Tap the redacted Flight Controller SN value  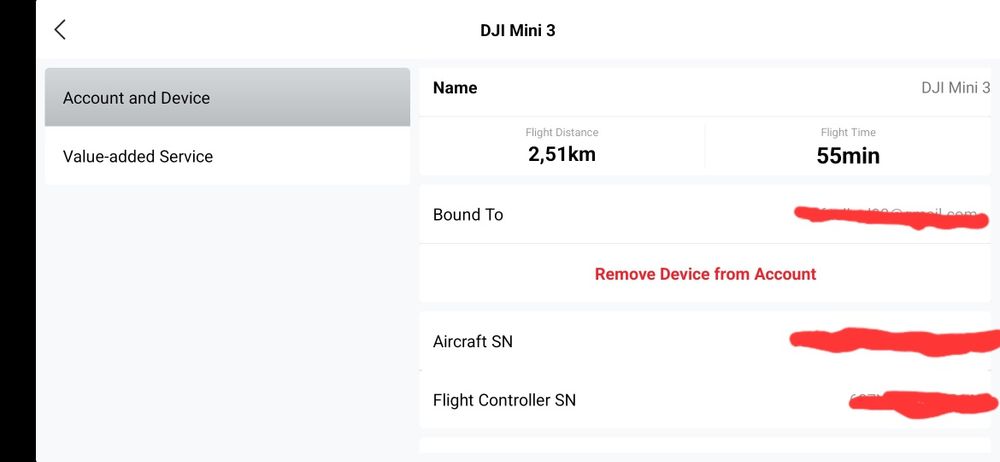point(920,402)
